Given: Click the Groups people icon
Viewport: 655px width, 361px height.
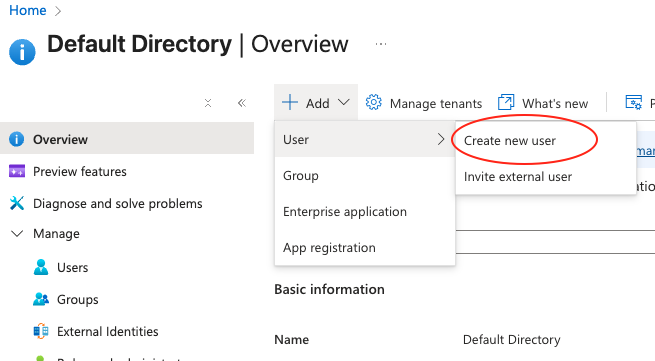Looking at the screenshot, I should 41,299.
